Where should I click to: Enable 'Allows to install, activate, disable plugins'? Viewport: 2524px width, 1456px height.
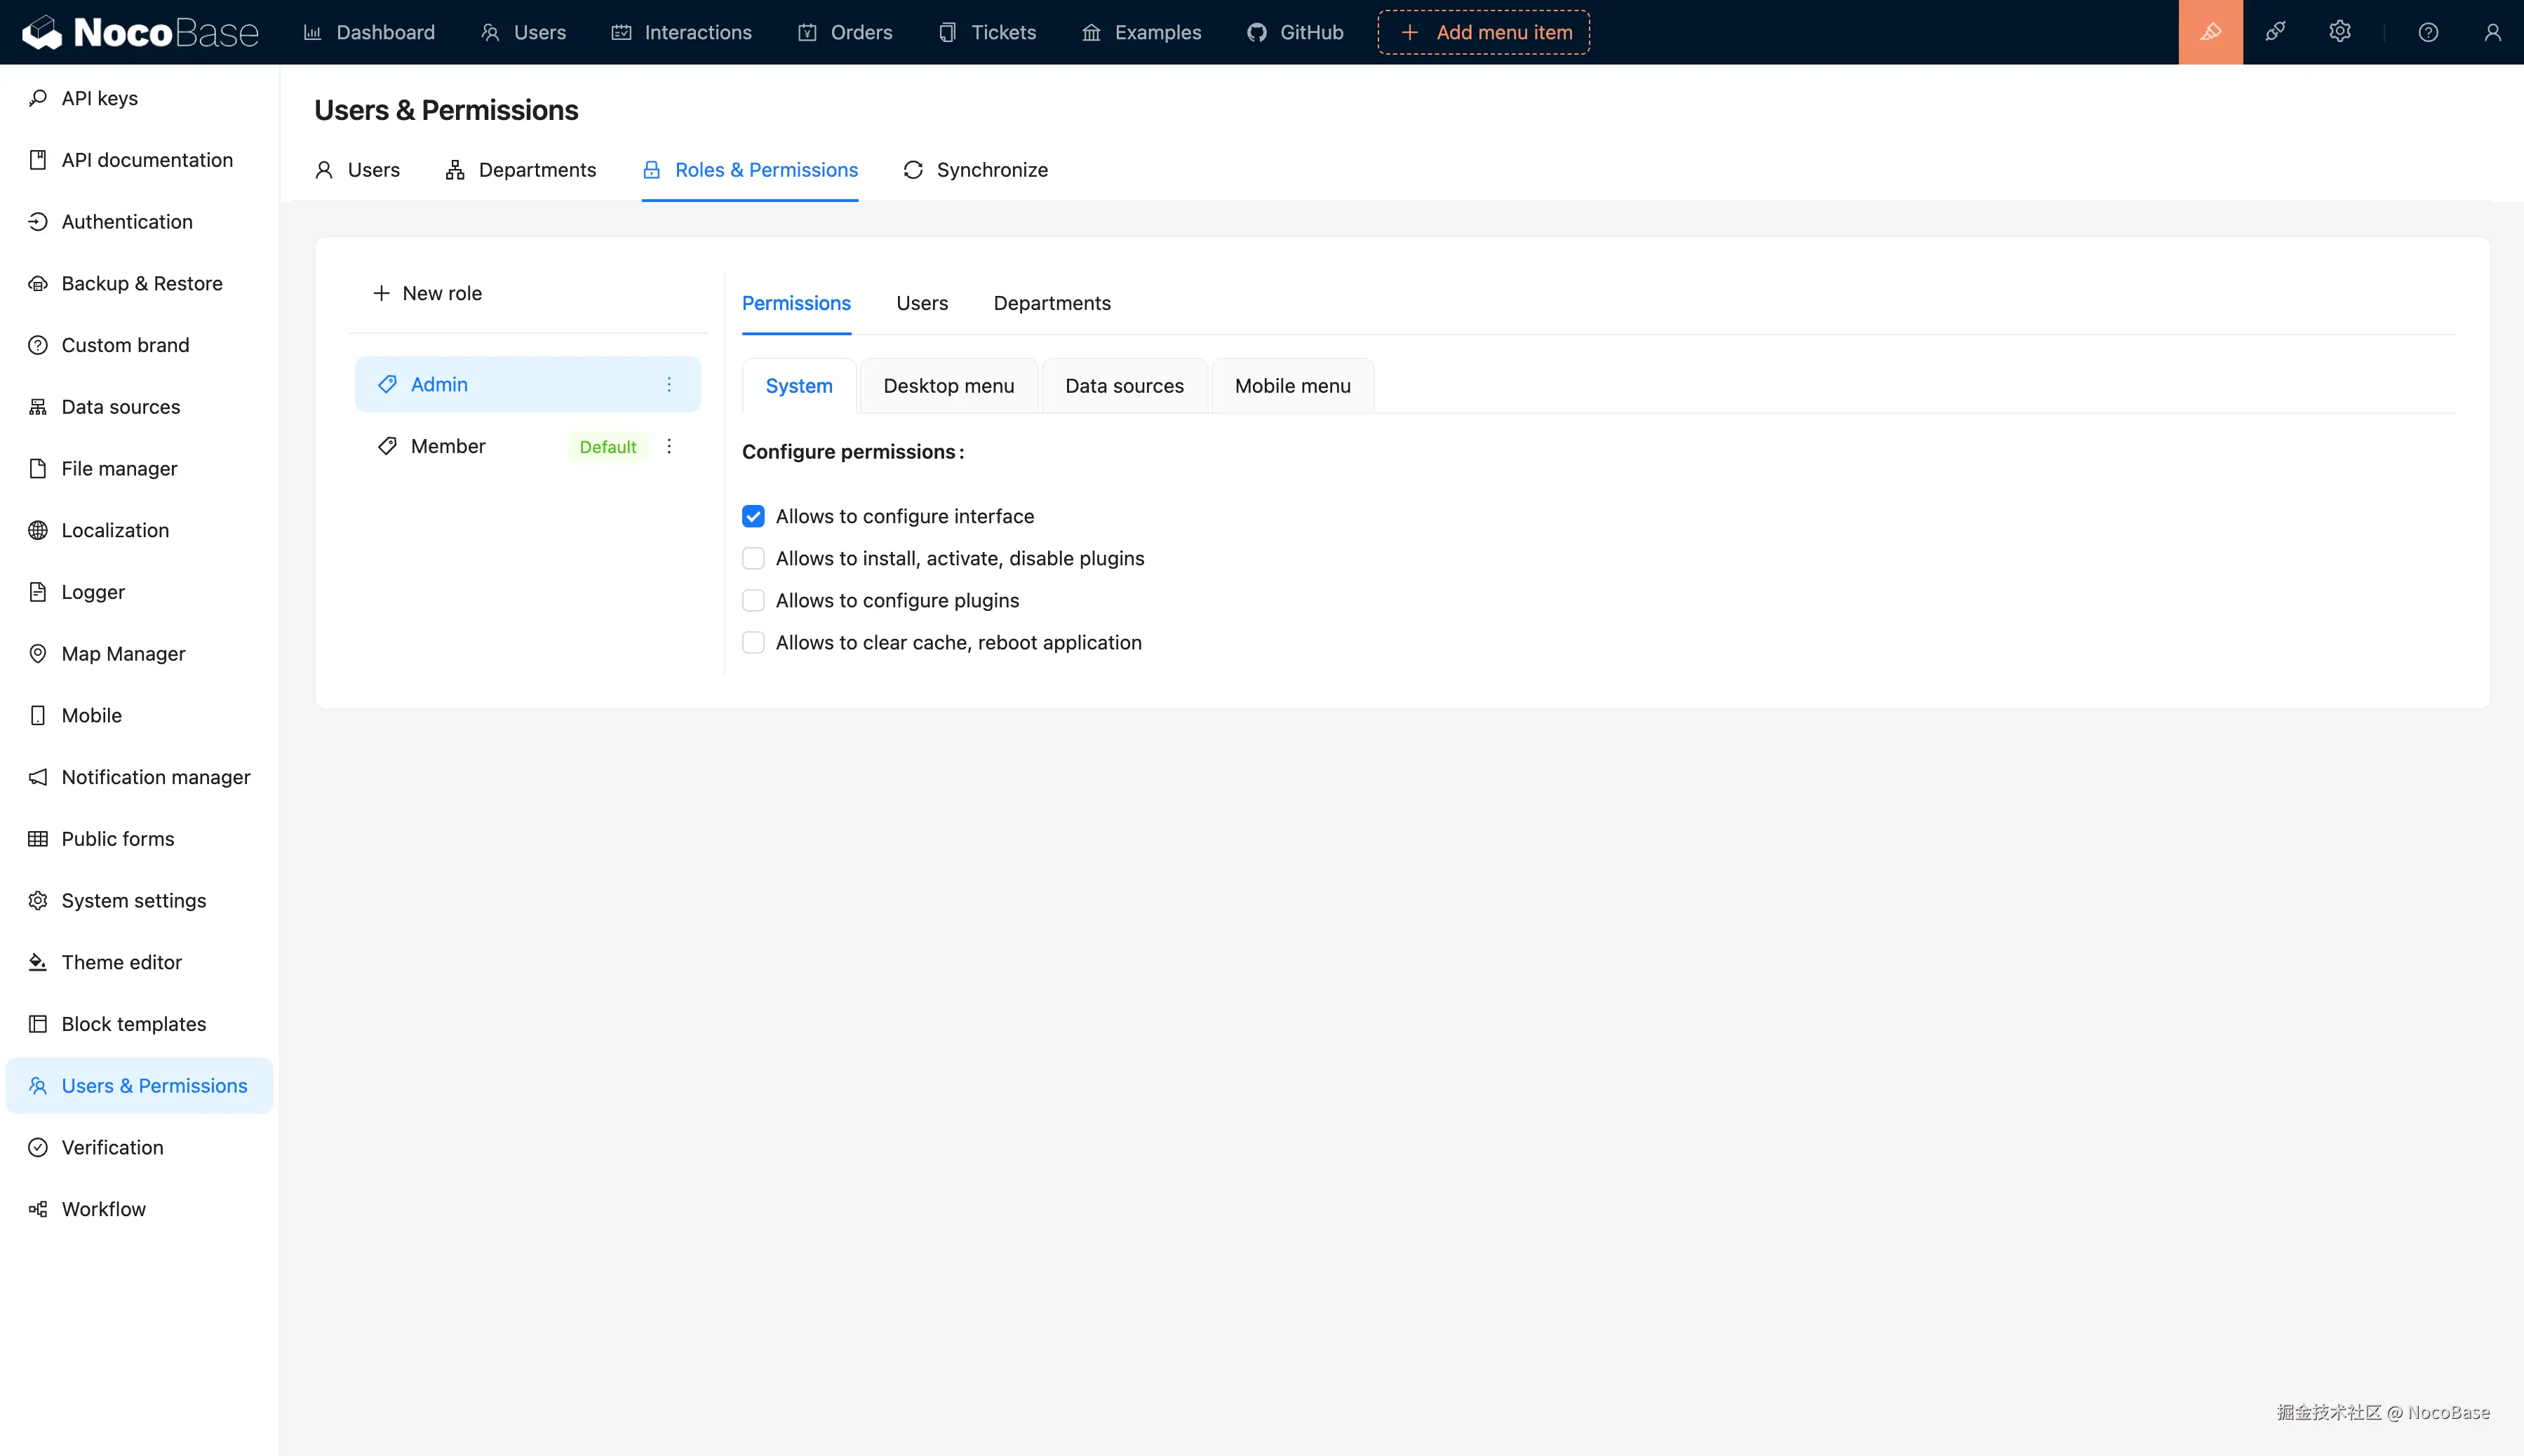pos(754,558)
